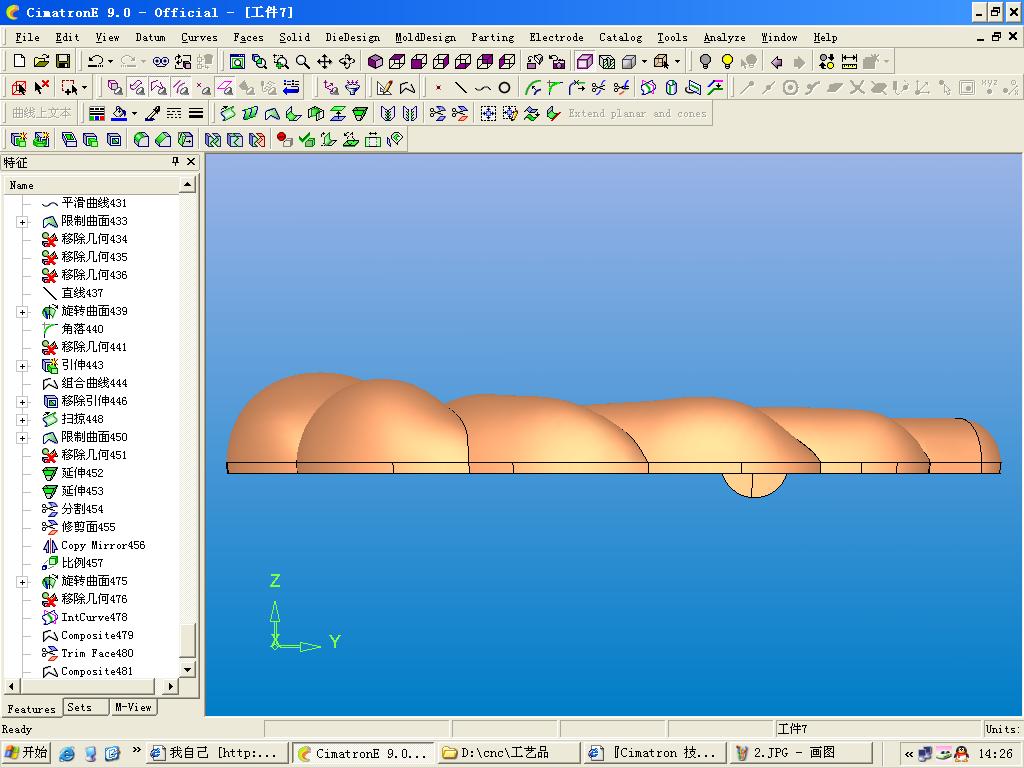
Task: Click the line weight icon
Action: 196,114
